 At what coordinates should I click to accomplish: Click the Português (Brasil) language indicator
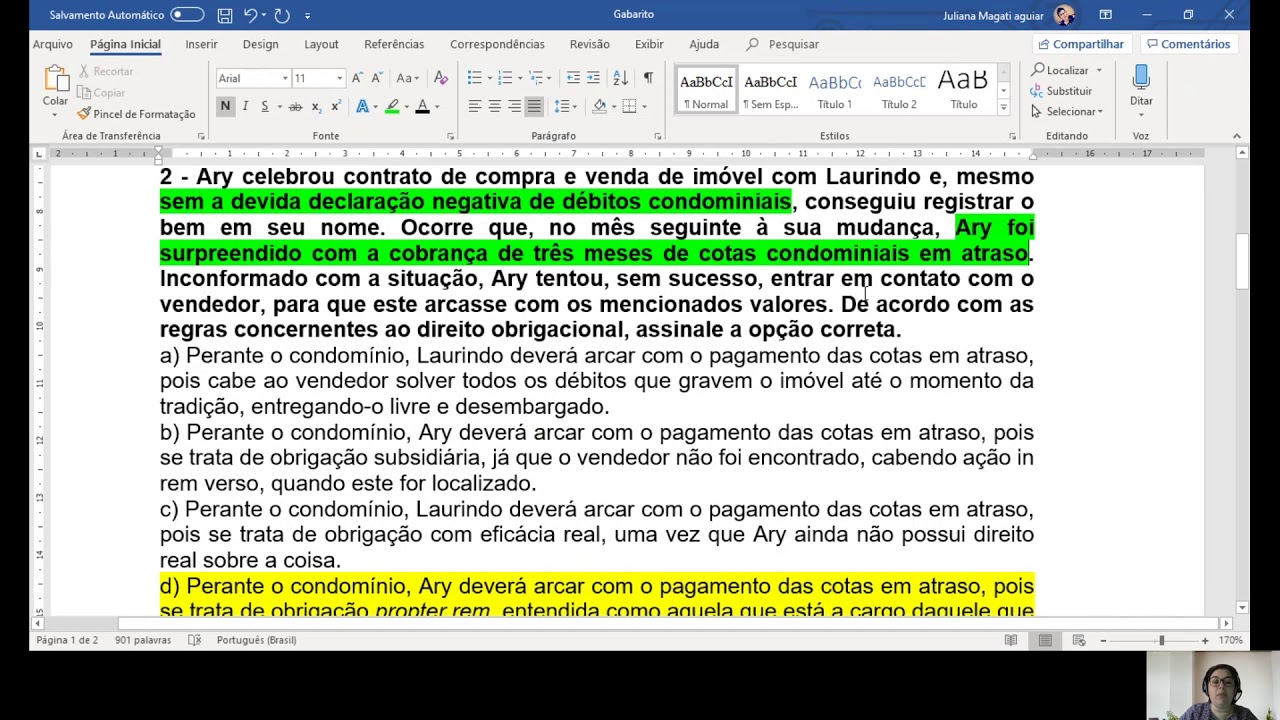point(256,640)
